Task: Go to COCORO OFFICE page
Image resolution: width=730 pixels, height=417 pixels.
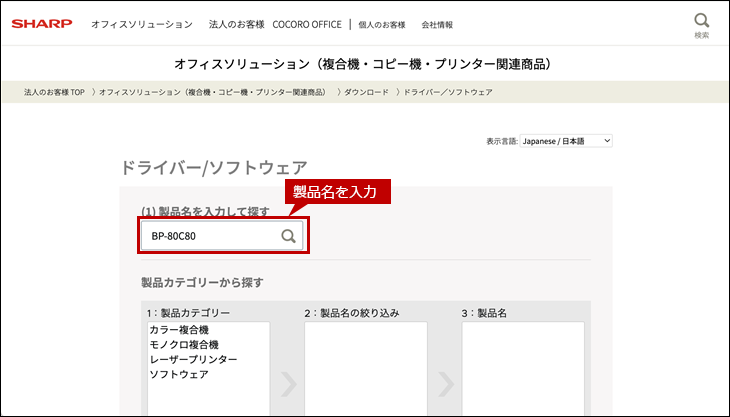Action: [307, 24]
